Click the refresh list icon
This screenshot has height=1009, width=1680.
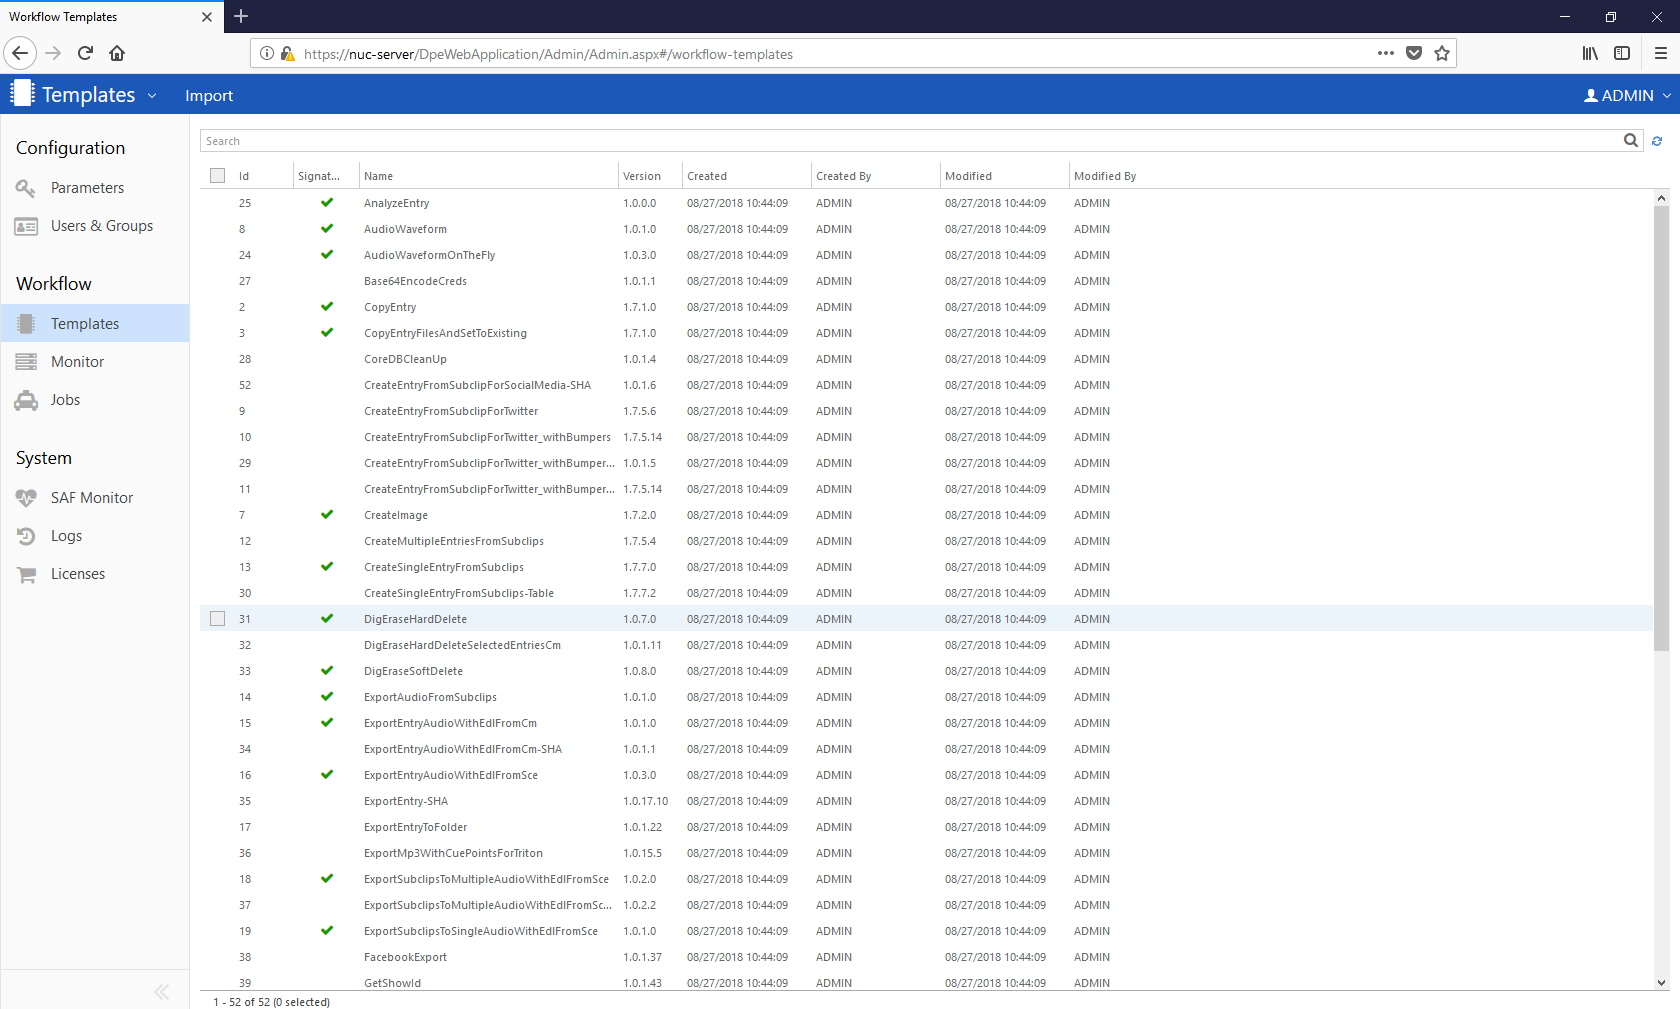(1657, 141)
